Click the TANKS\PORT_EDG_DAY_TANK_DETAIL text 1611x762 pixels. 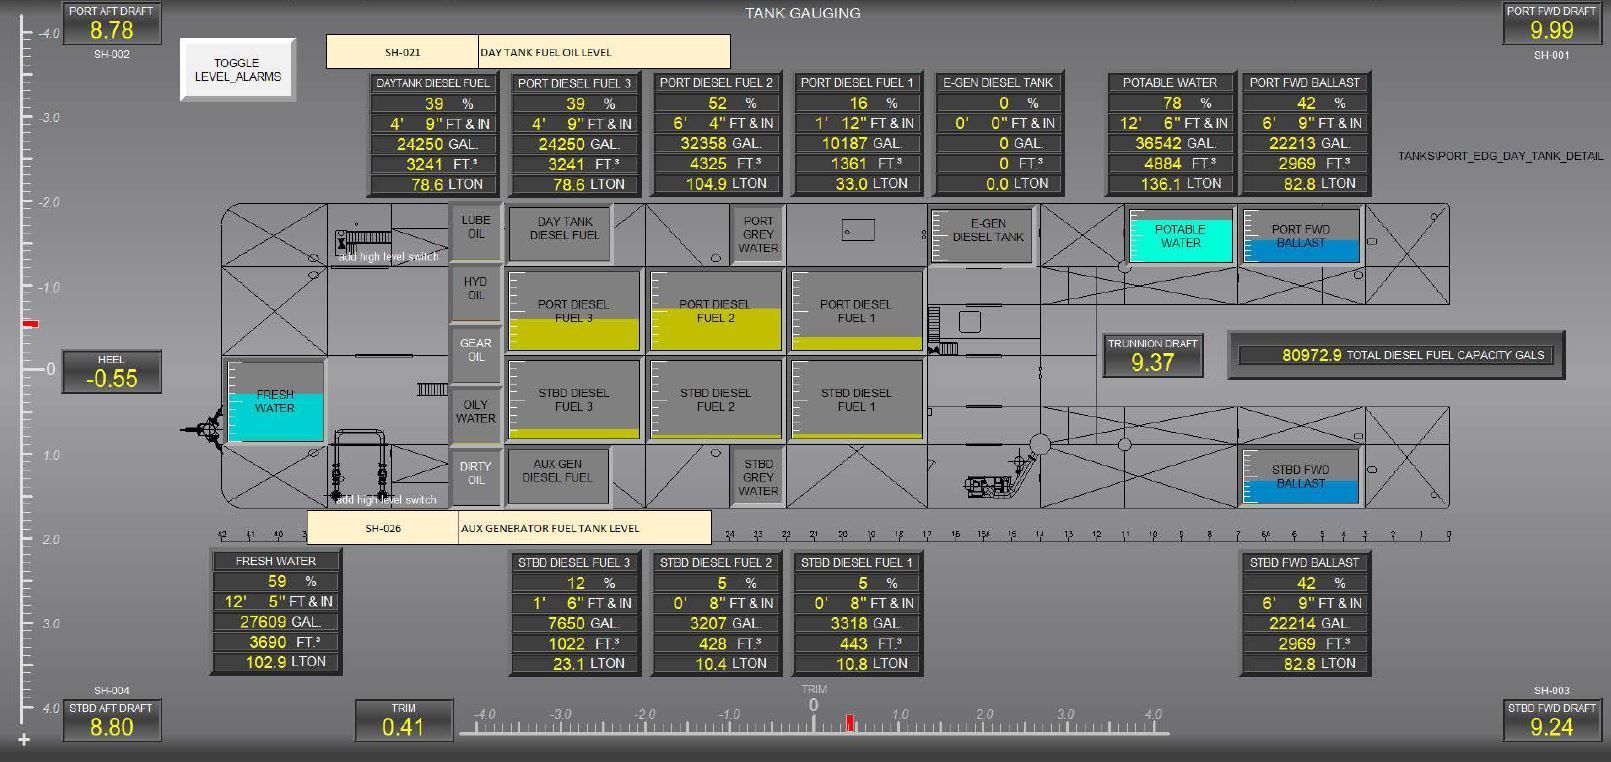(1500, 156)
